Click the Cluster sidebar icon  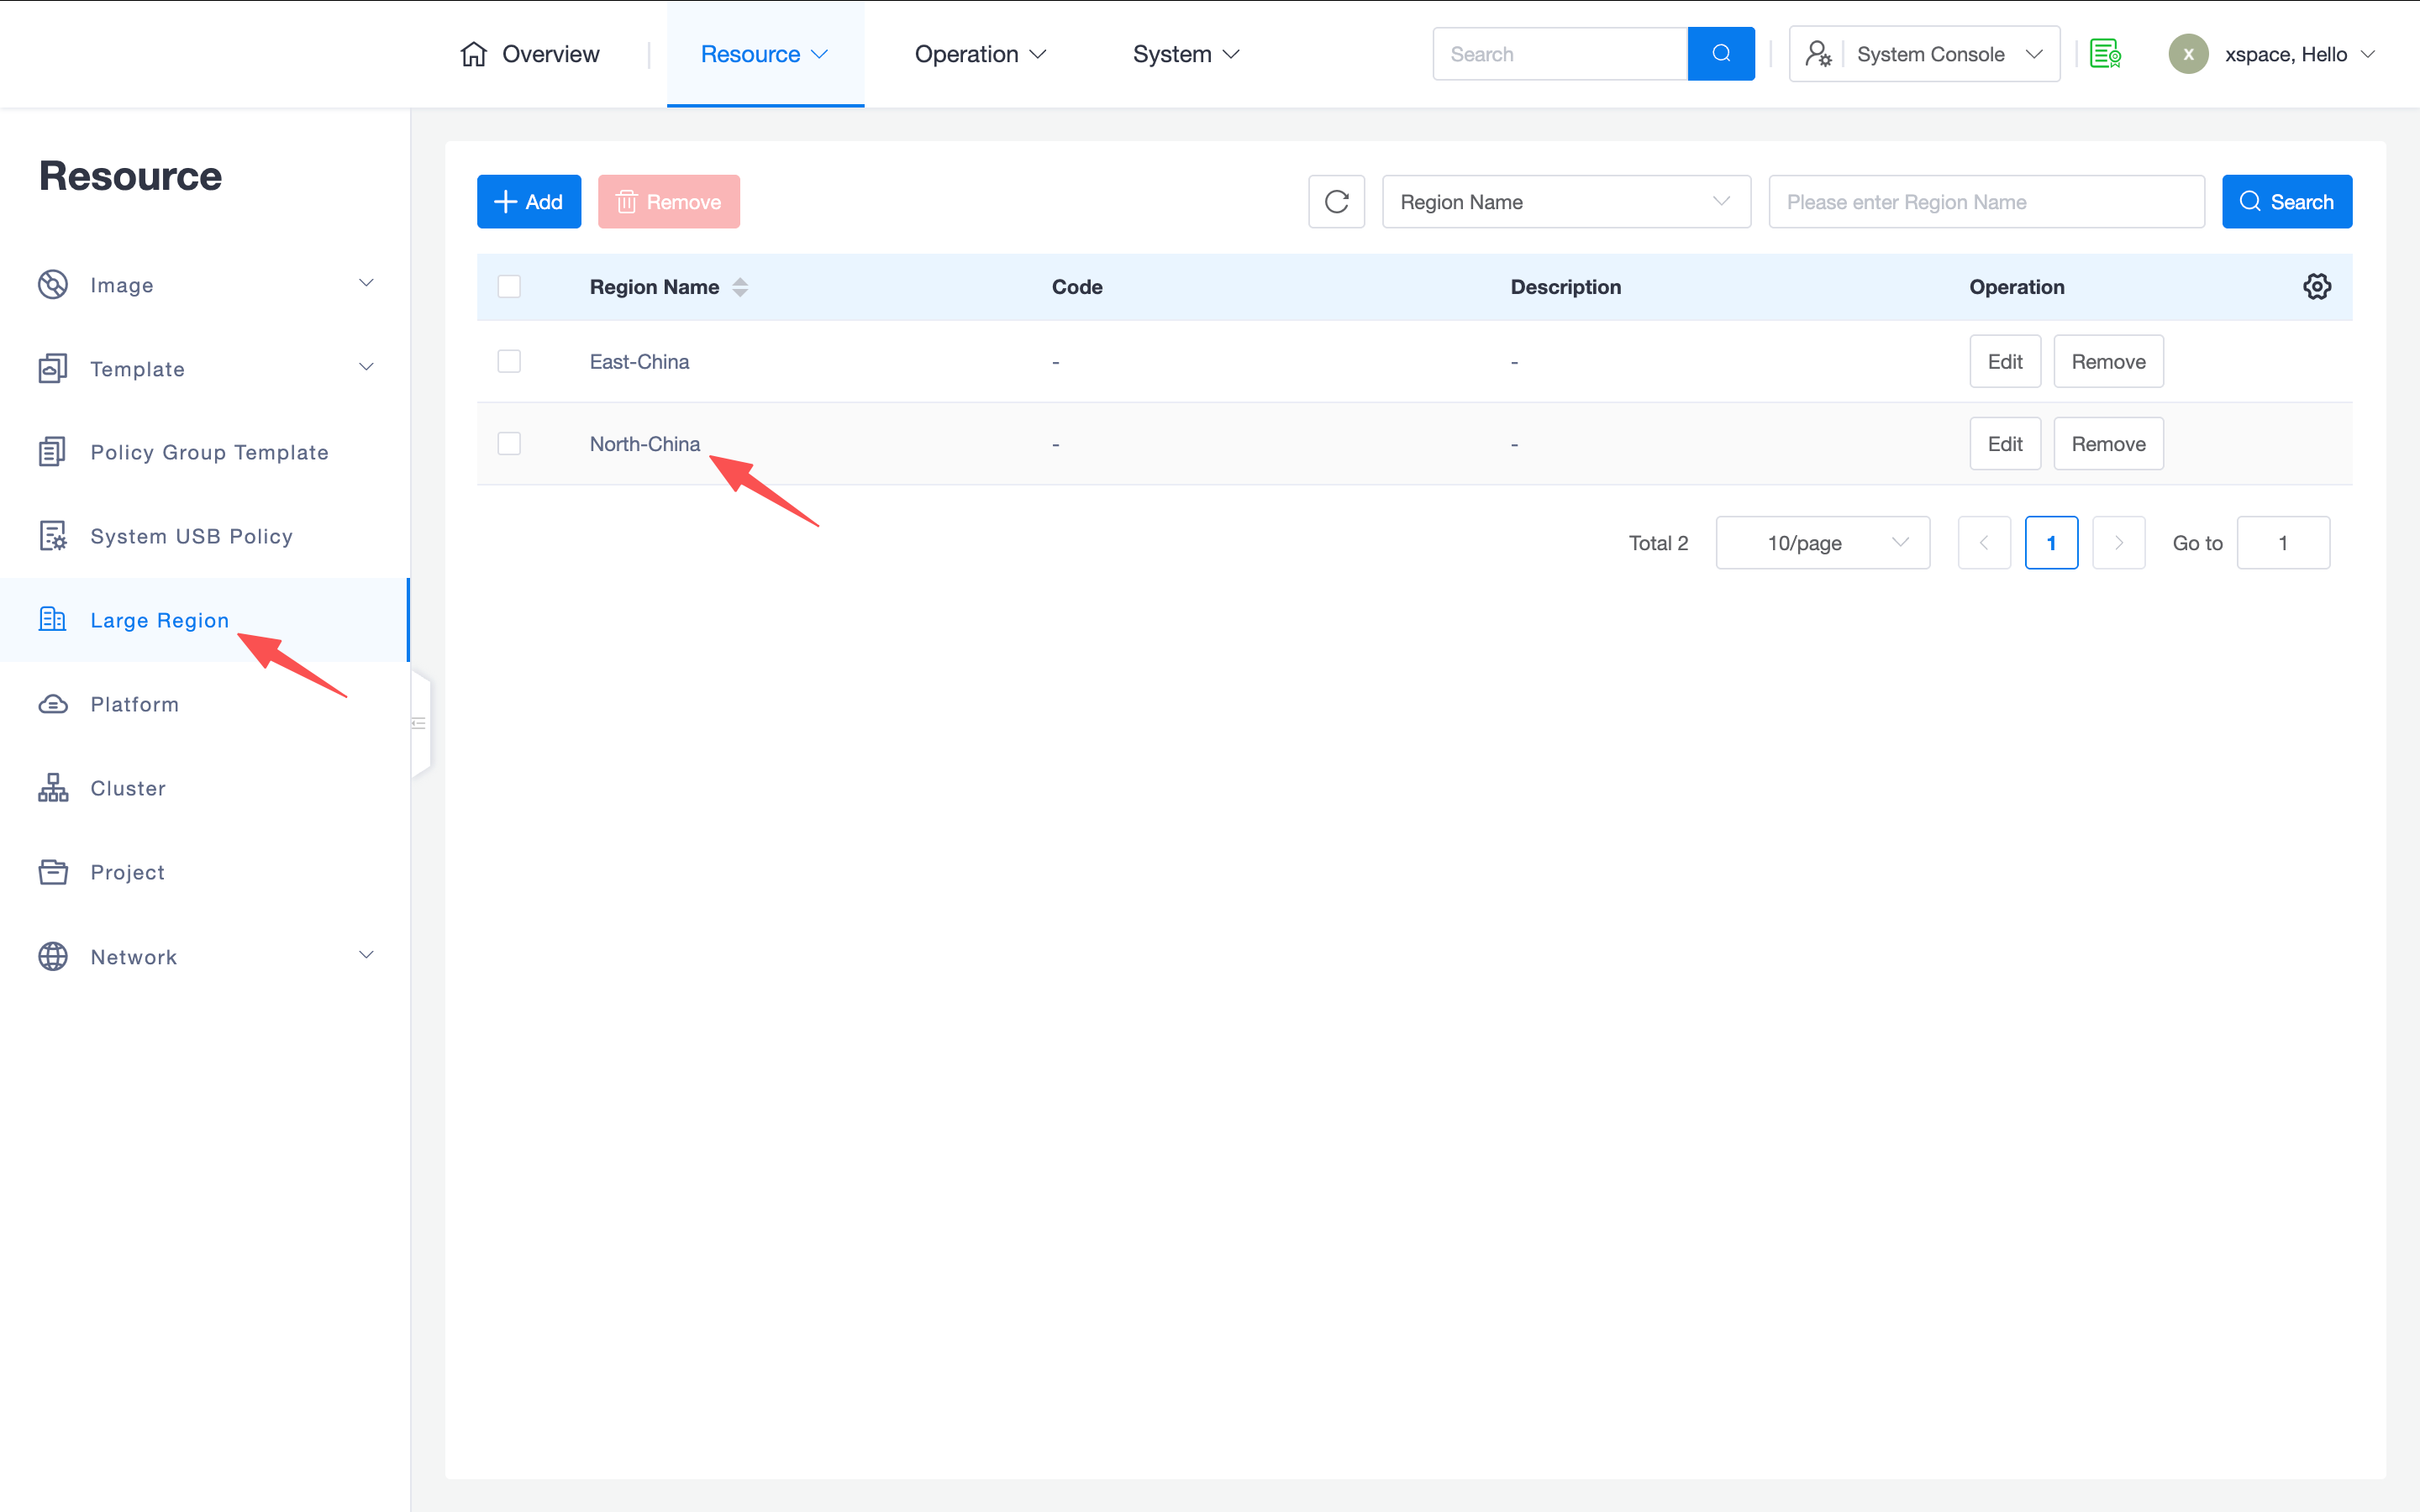pyautogui.click(x=53, y=788)
